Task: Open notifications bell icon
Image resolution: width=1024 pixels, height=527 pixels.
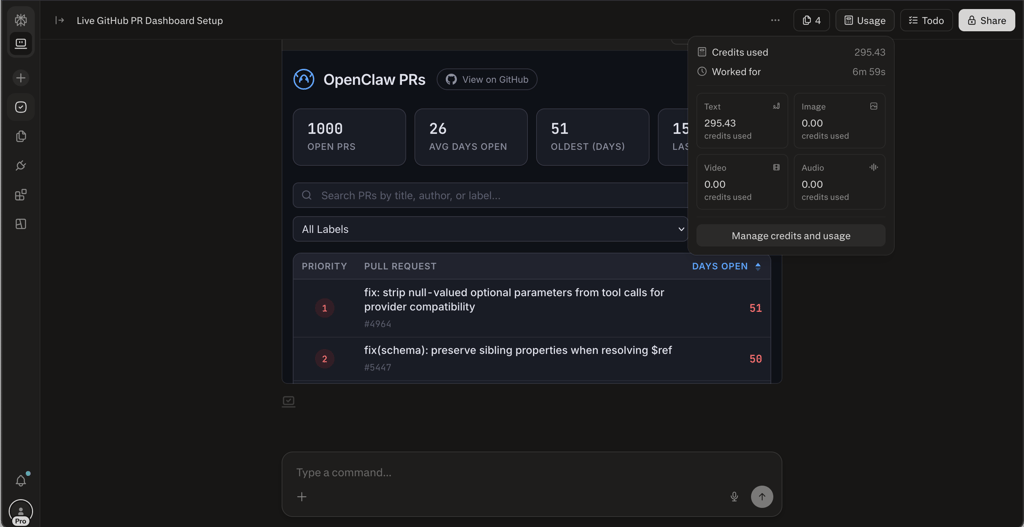Action: tap(21, 481)
